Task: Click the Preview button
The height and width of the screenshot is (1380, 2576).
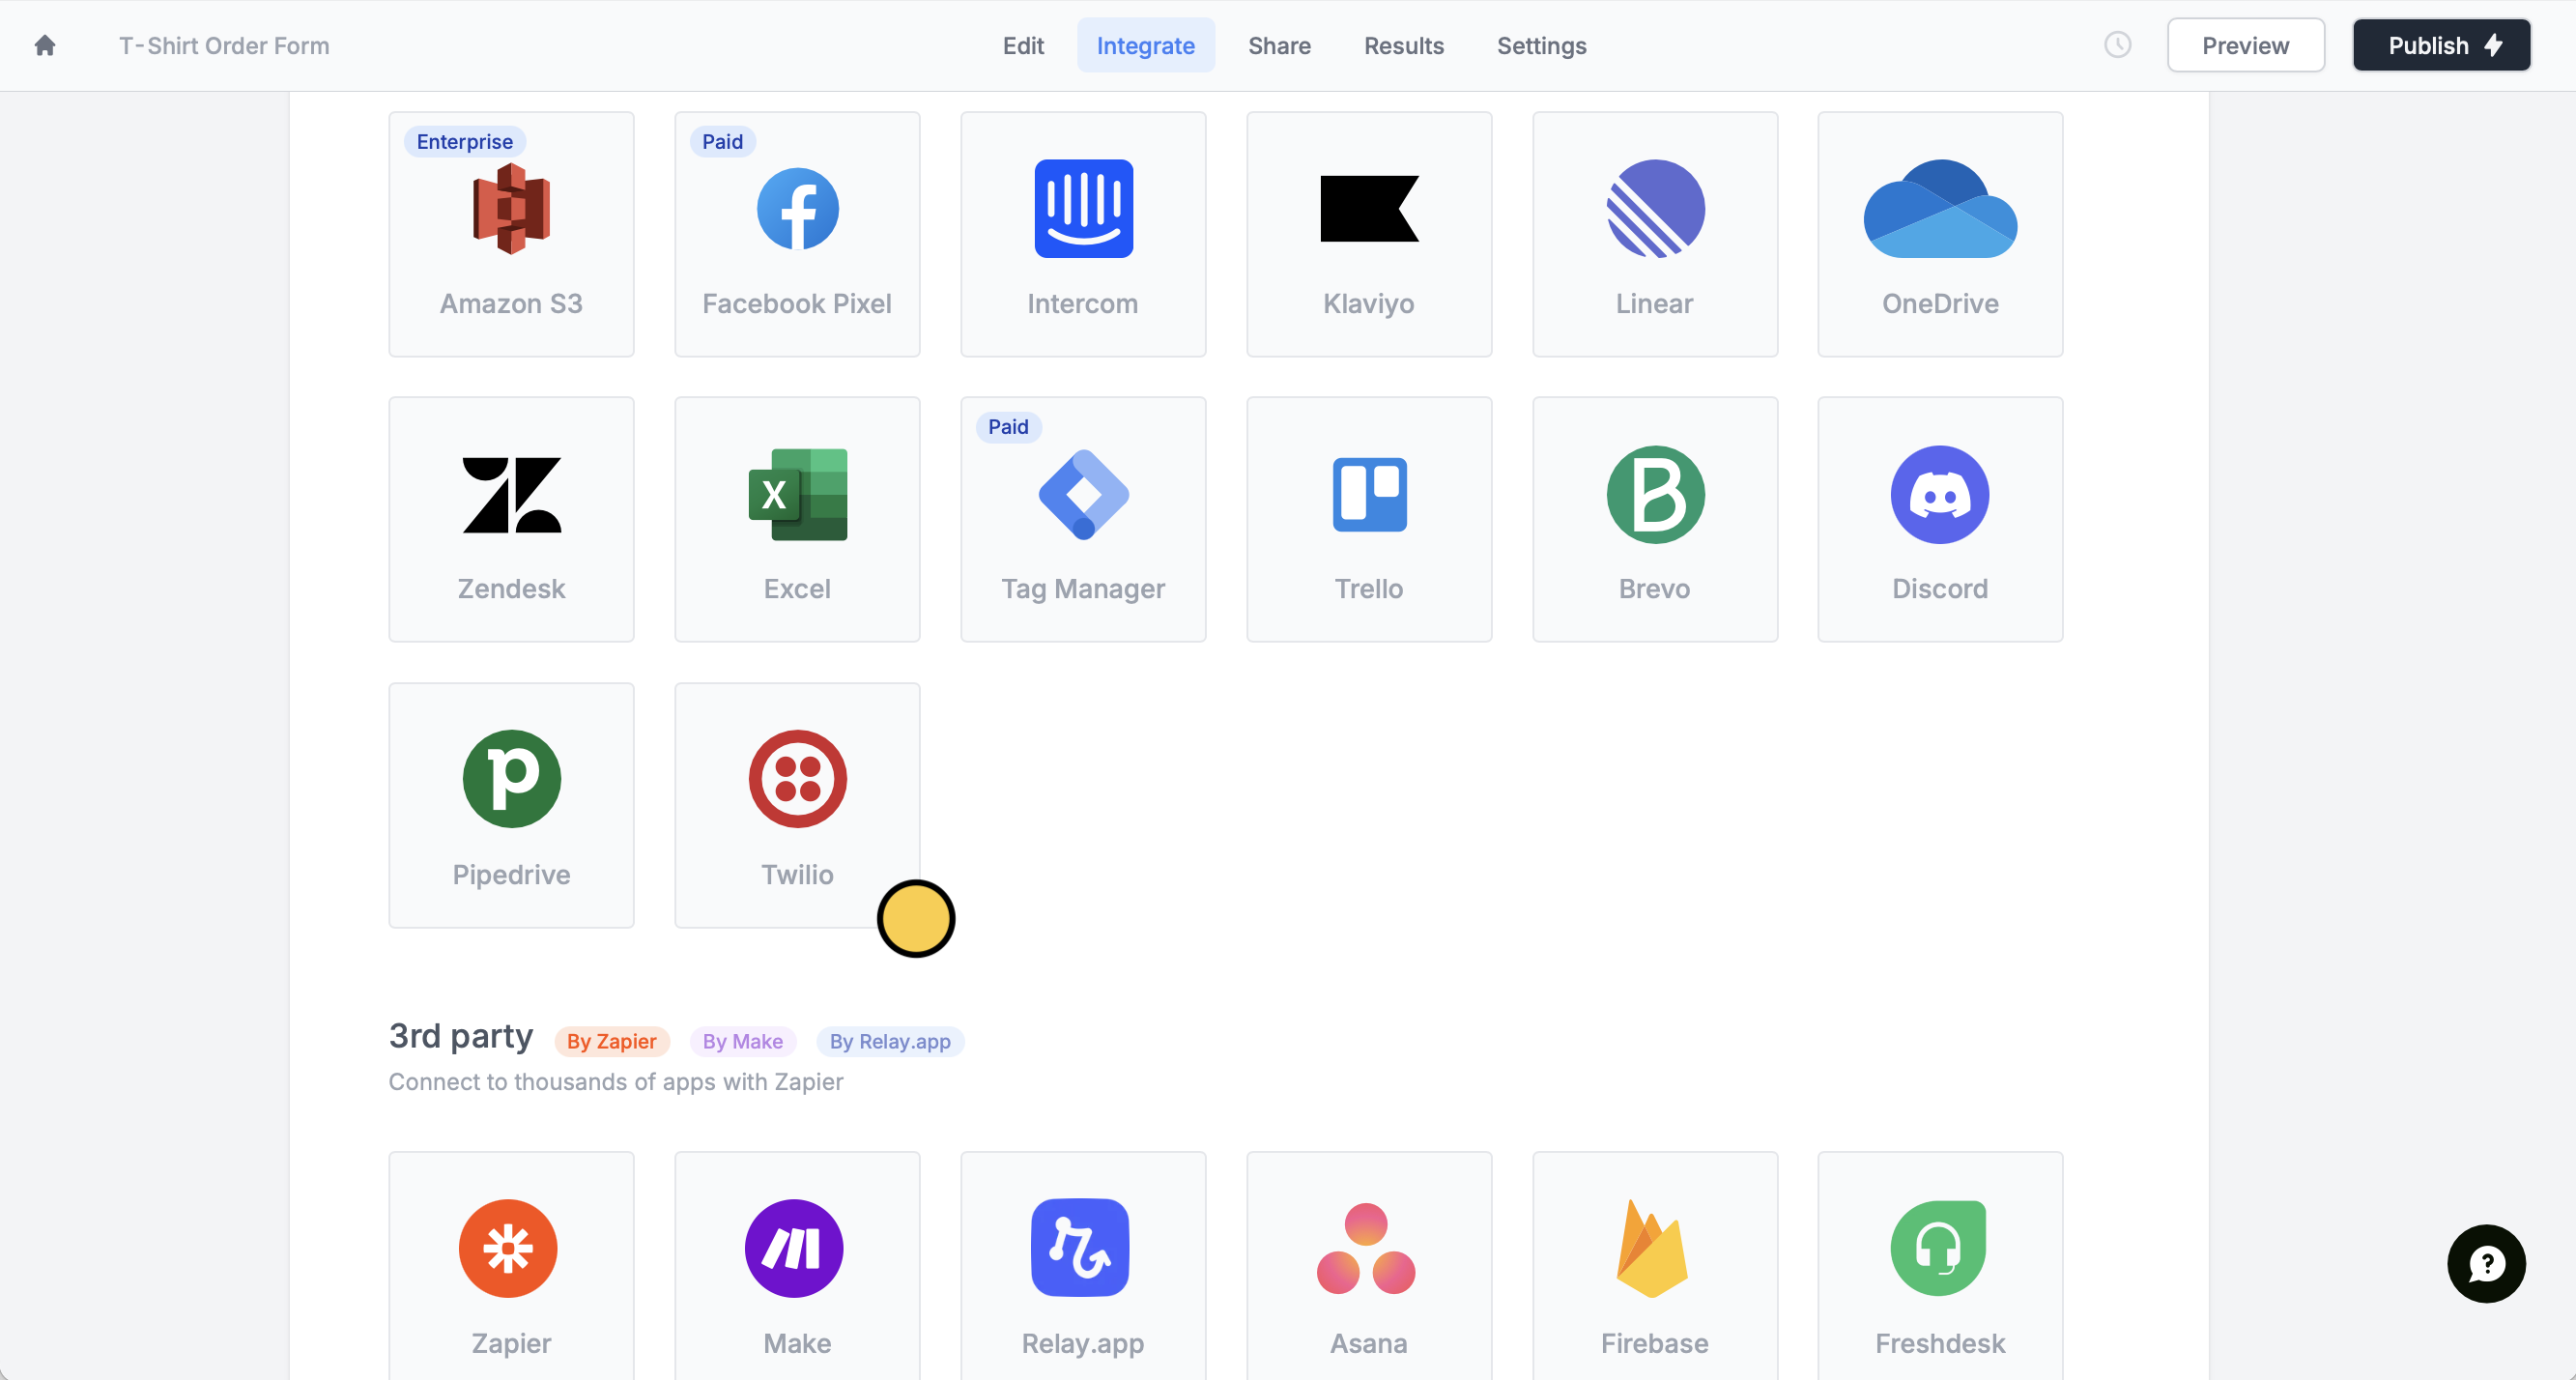Action: click(2244, 46)
